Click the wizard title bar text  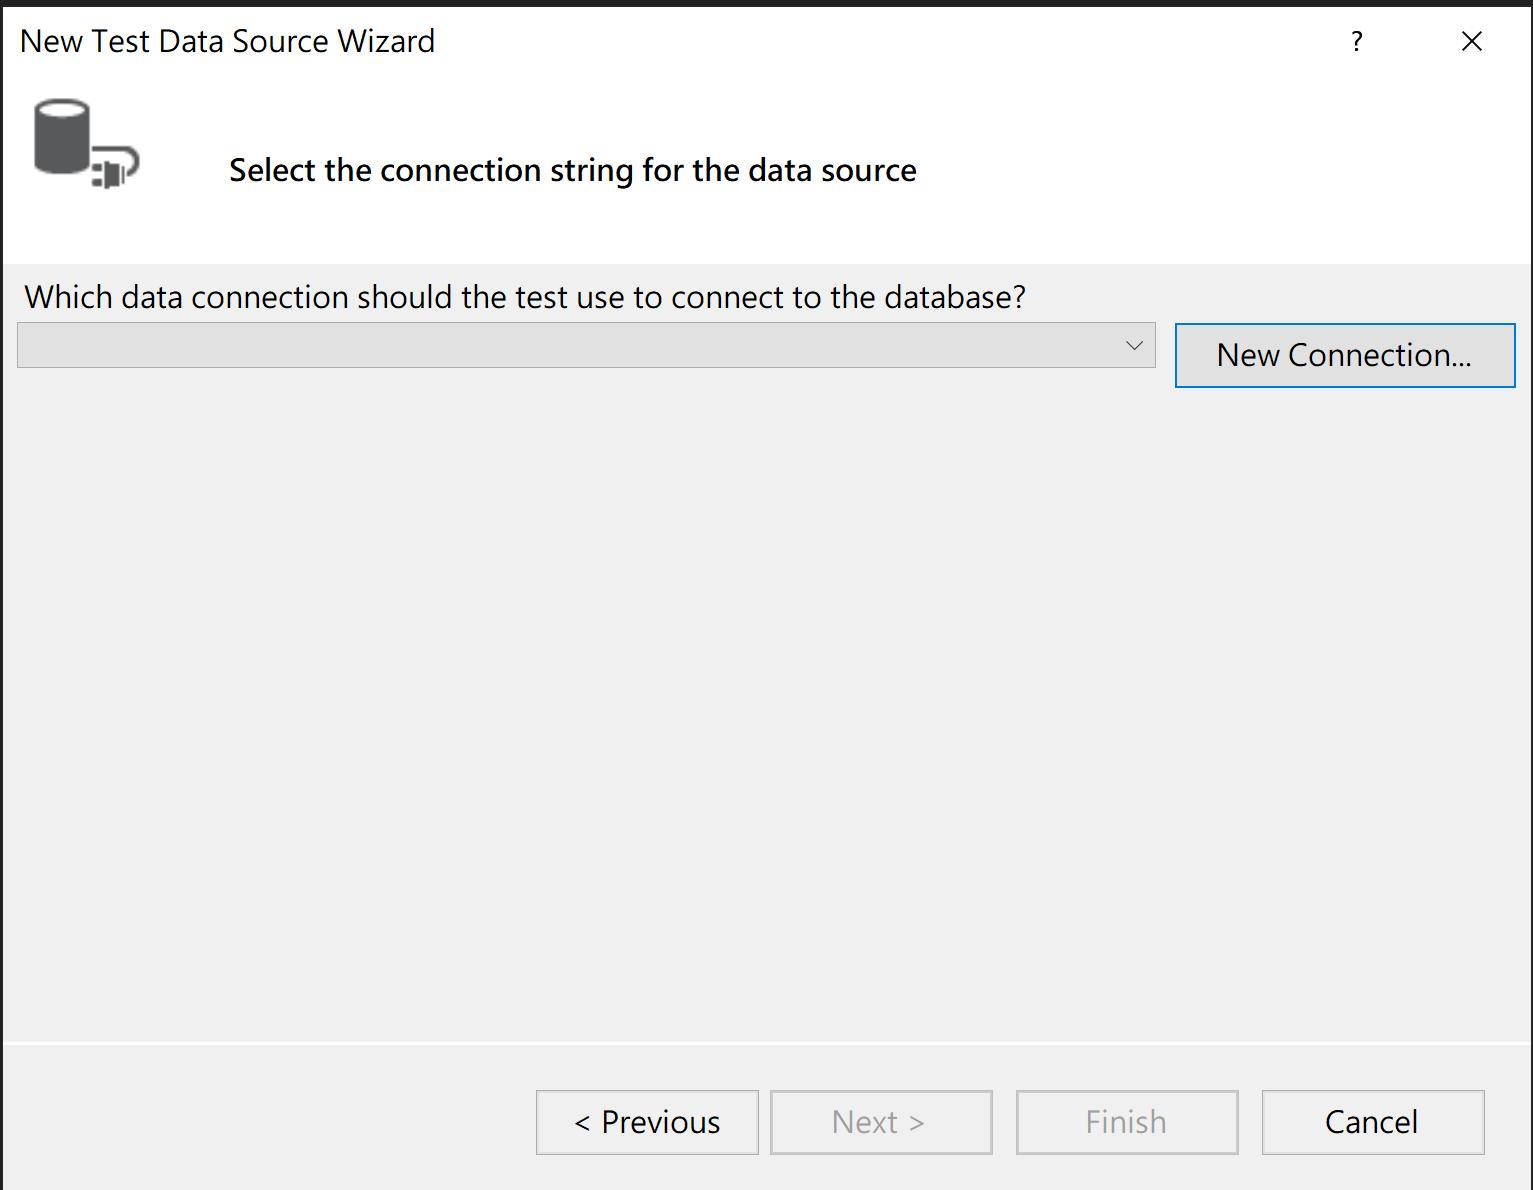click(x=227, y=41)
